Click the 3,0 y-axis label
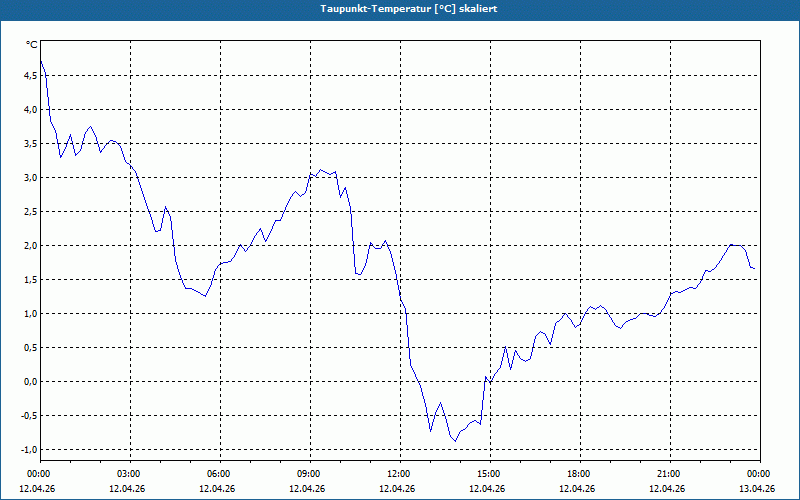The image size is (800, 500). click(x=31, y=178)
